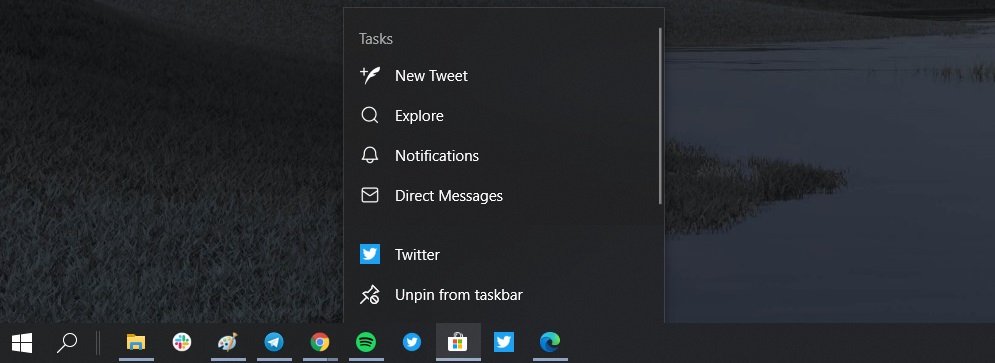Launch Slack from the taskbar
Viewport: 995px width, 363px height.
[x=182, y=343]
